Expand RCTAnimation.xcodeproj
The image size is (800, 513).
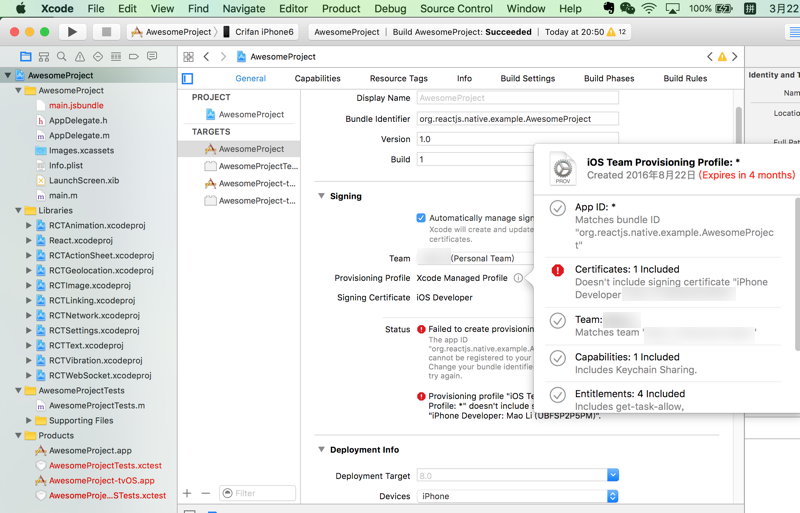(x=29, y=225)
